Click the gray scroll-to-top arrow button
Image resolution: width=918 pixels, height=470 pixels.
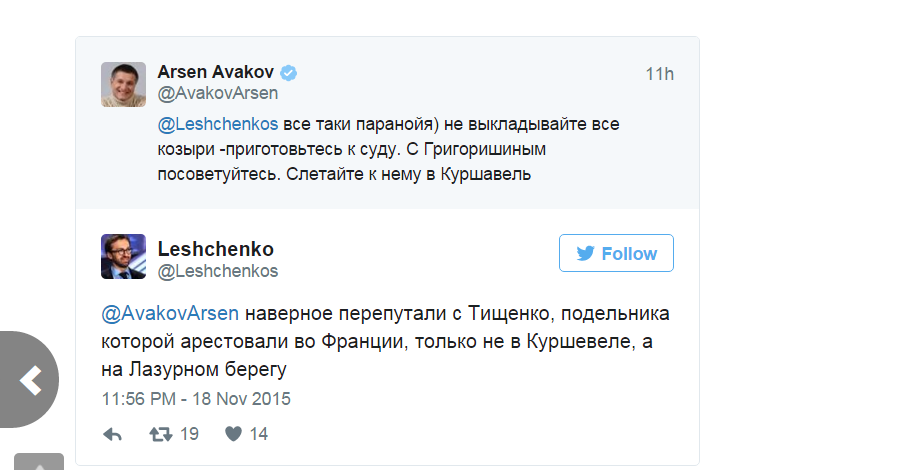[x=38, y=462]
